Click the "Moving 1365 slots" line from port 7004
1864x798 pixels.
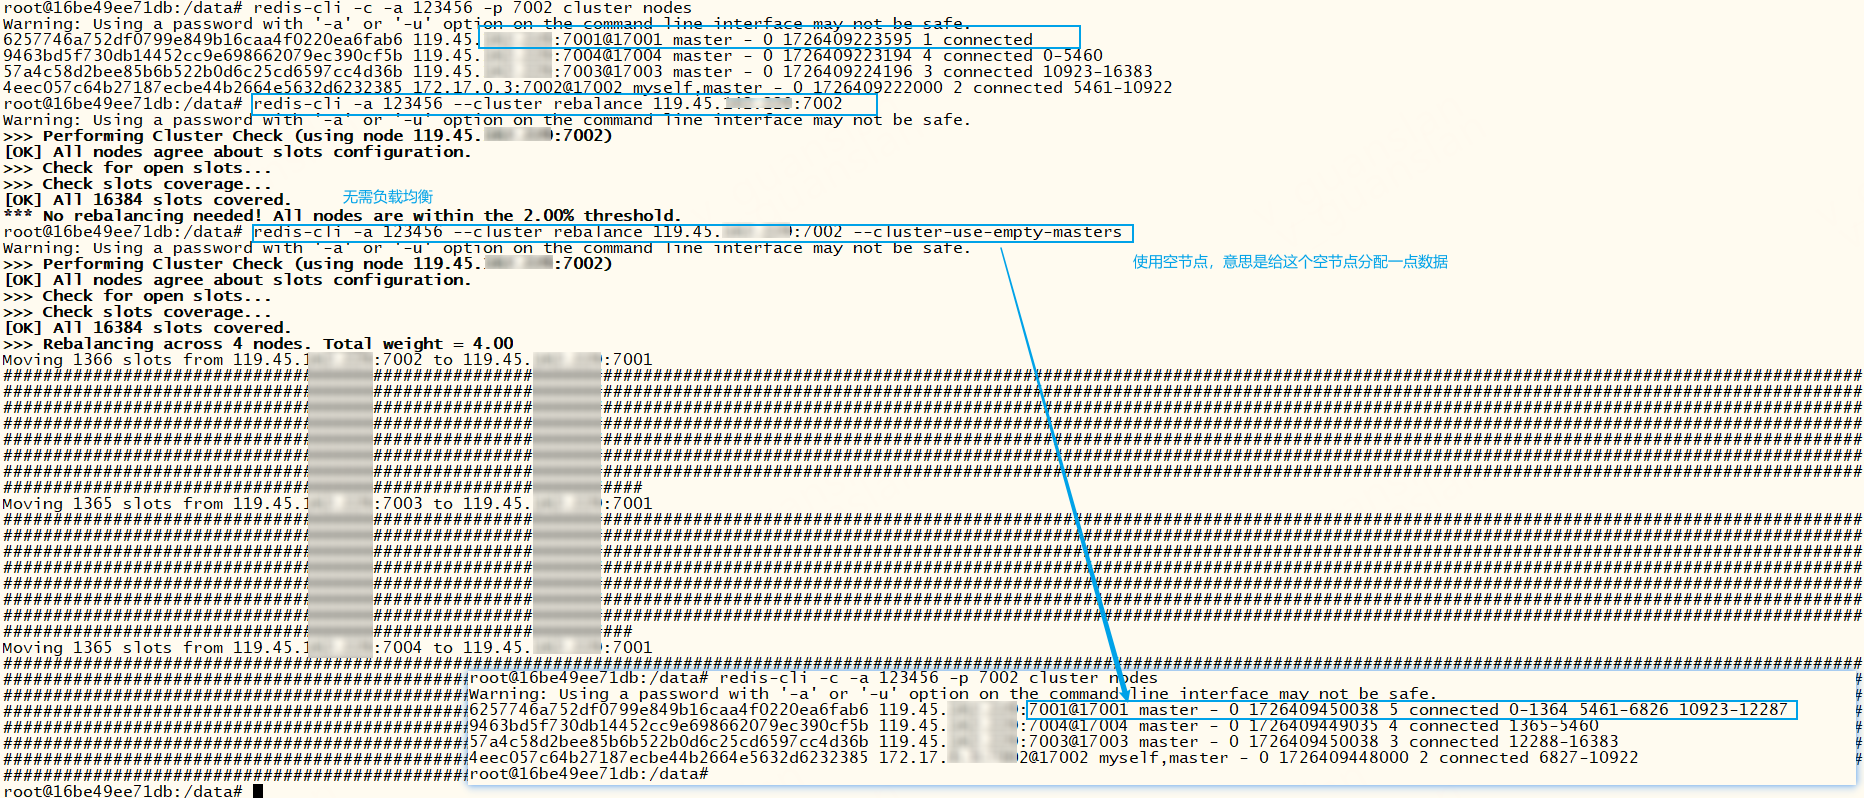pos(327,648)
